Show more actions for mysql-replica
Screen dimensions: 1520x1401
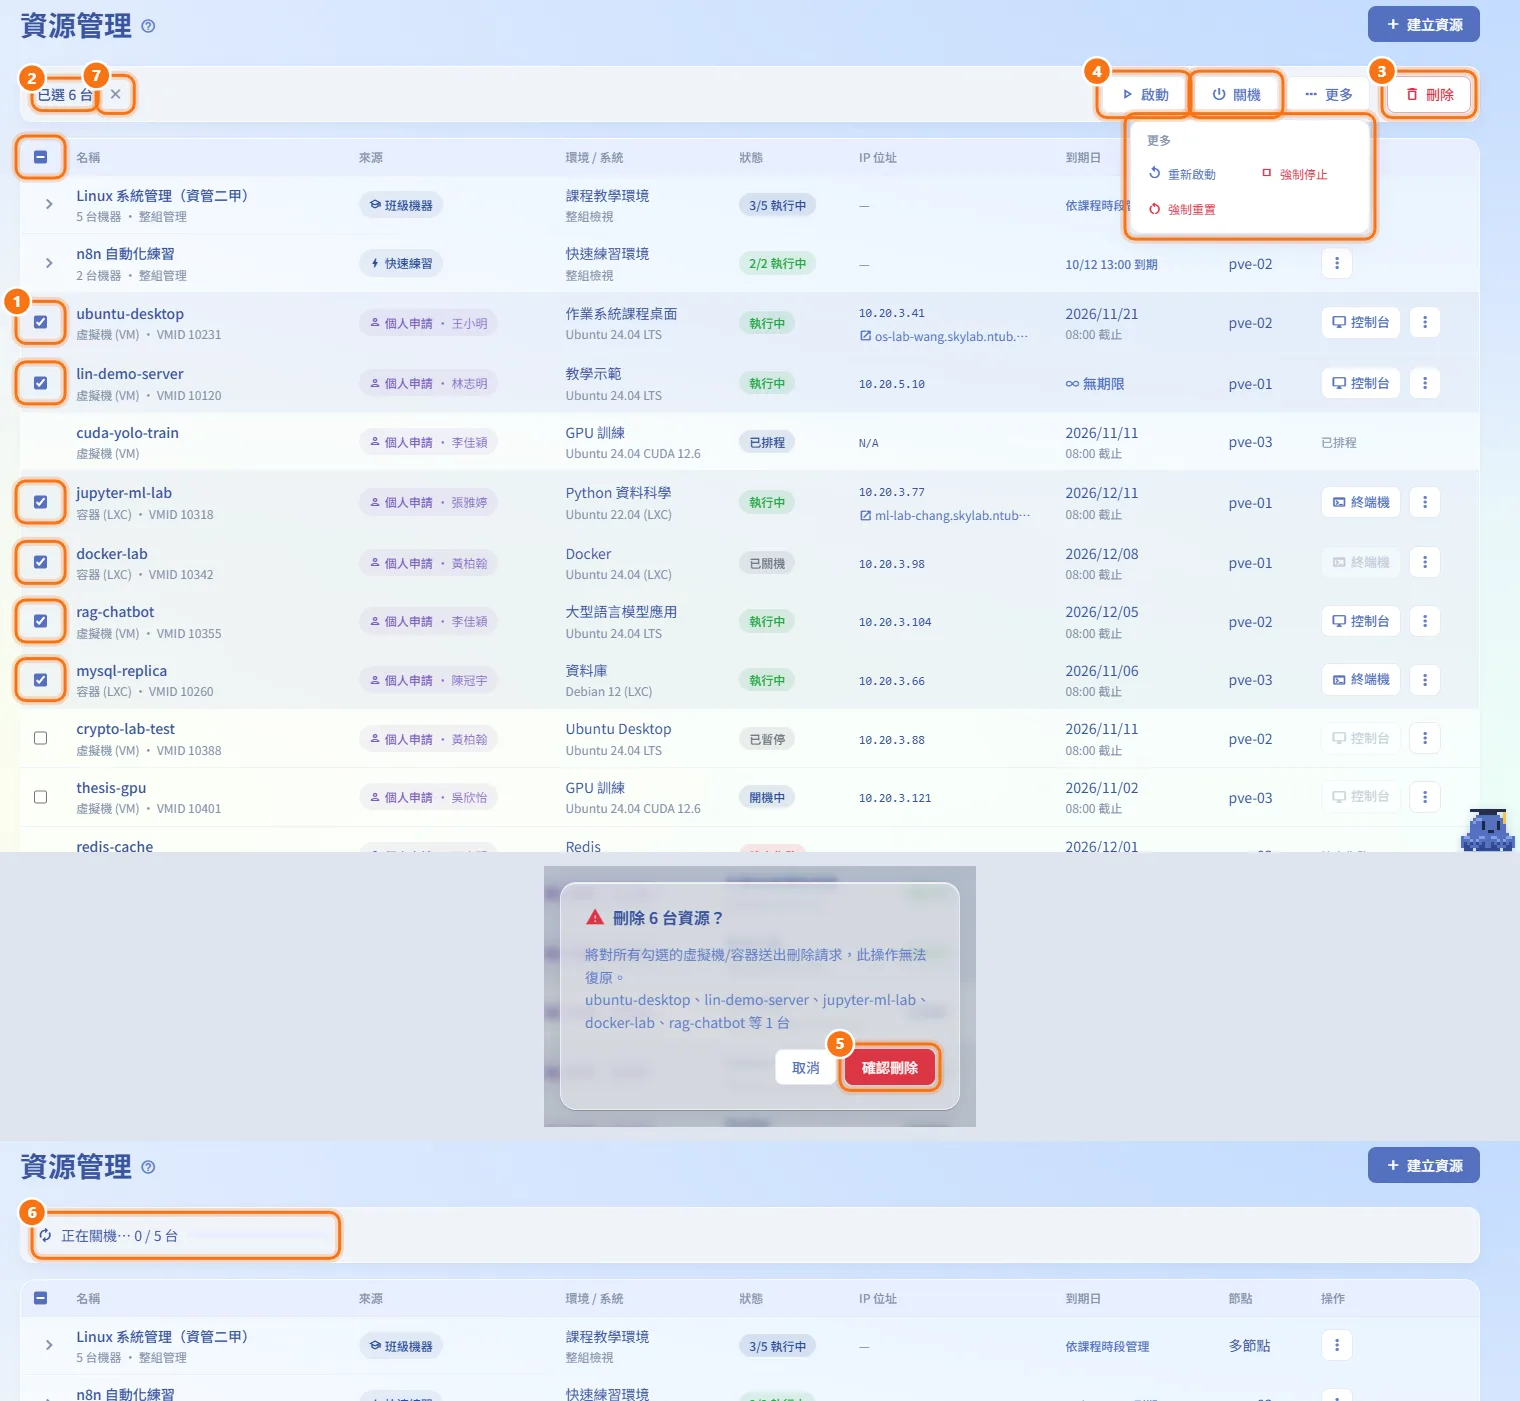pyautogui.click(x=1425, y=680)
